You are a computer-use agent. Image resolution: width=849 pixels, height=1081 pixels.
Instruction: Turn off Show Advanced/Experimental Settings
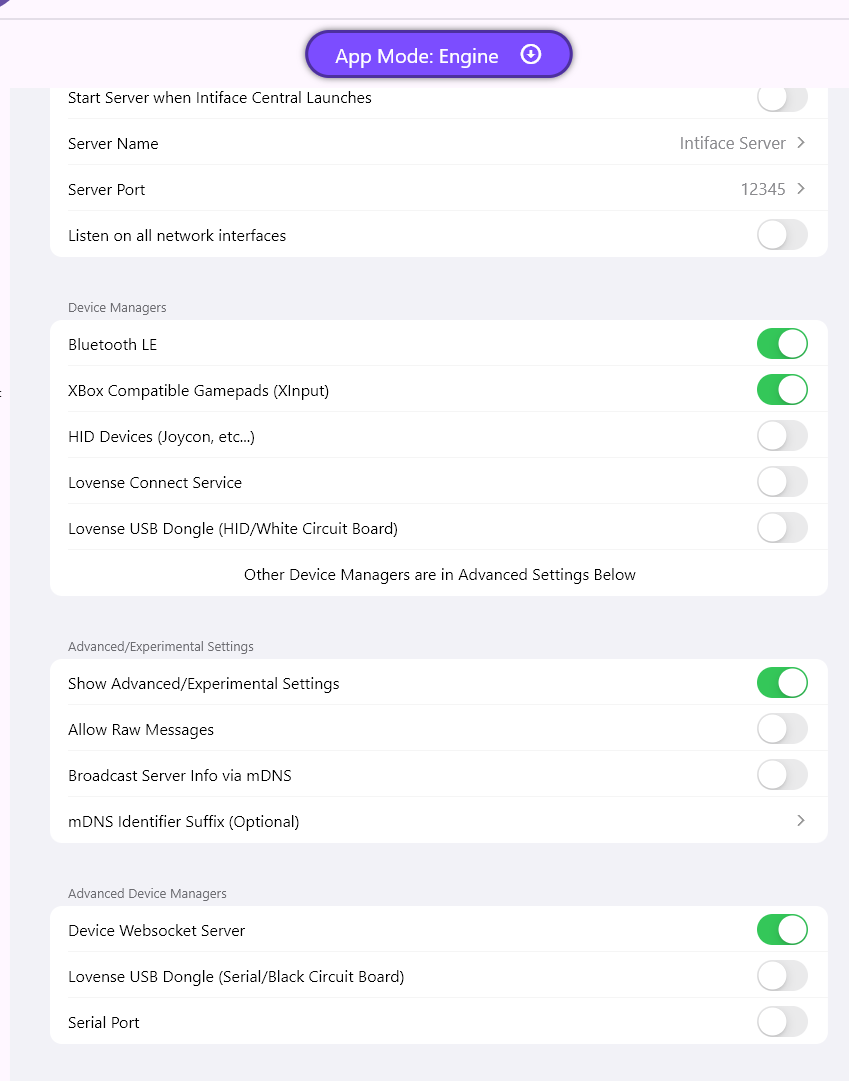782,683
